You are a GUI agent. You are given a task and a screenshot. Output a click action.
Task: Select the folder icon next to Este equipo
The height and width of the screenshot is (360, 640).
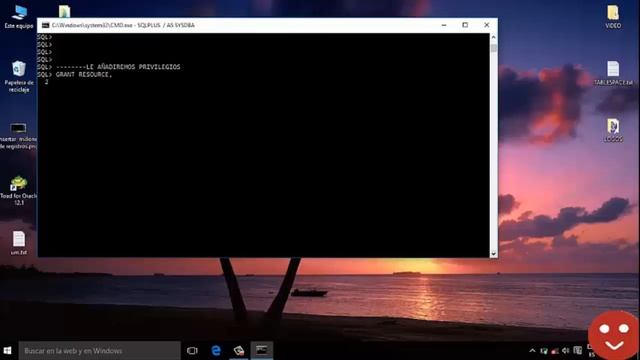point(64,11)
